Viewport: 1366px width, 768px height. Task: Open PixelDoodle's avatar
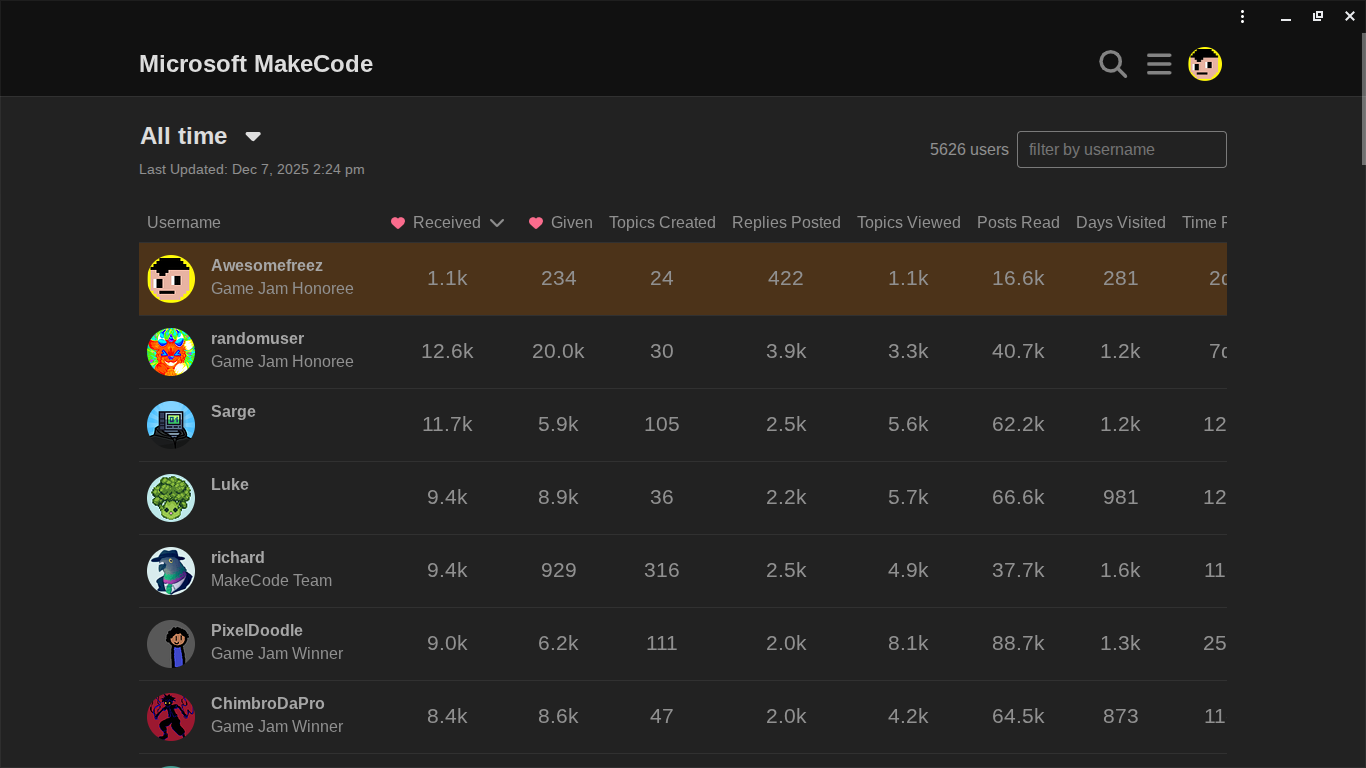(171, 644)
